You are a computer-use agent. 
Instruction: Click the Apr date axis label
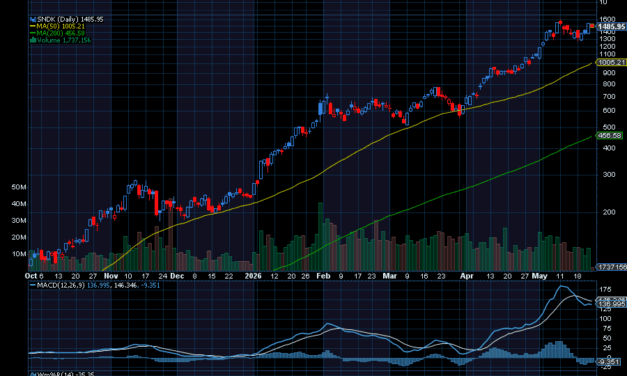point(467,276)
